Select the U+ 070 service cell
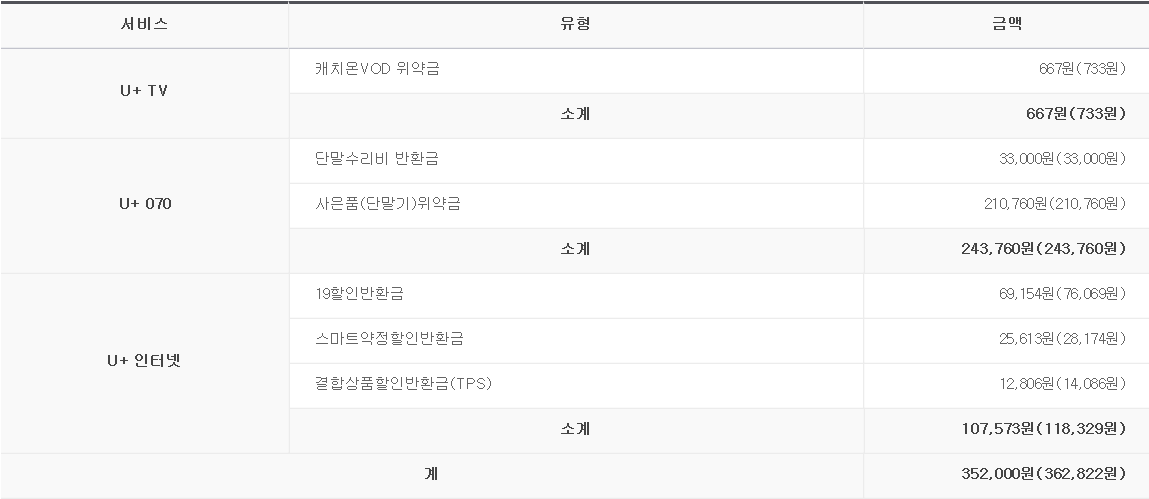Viewport: 1149px width, 499px height. click(144, 204)
